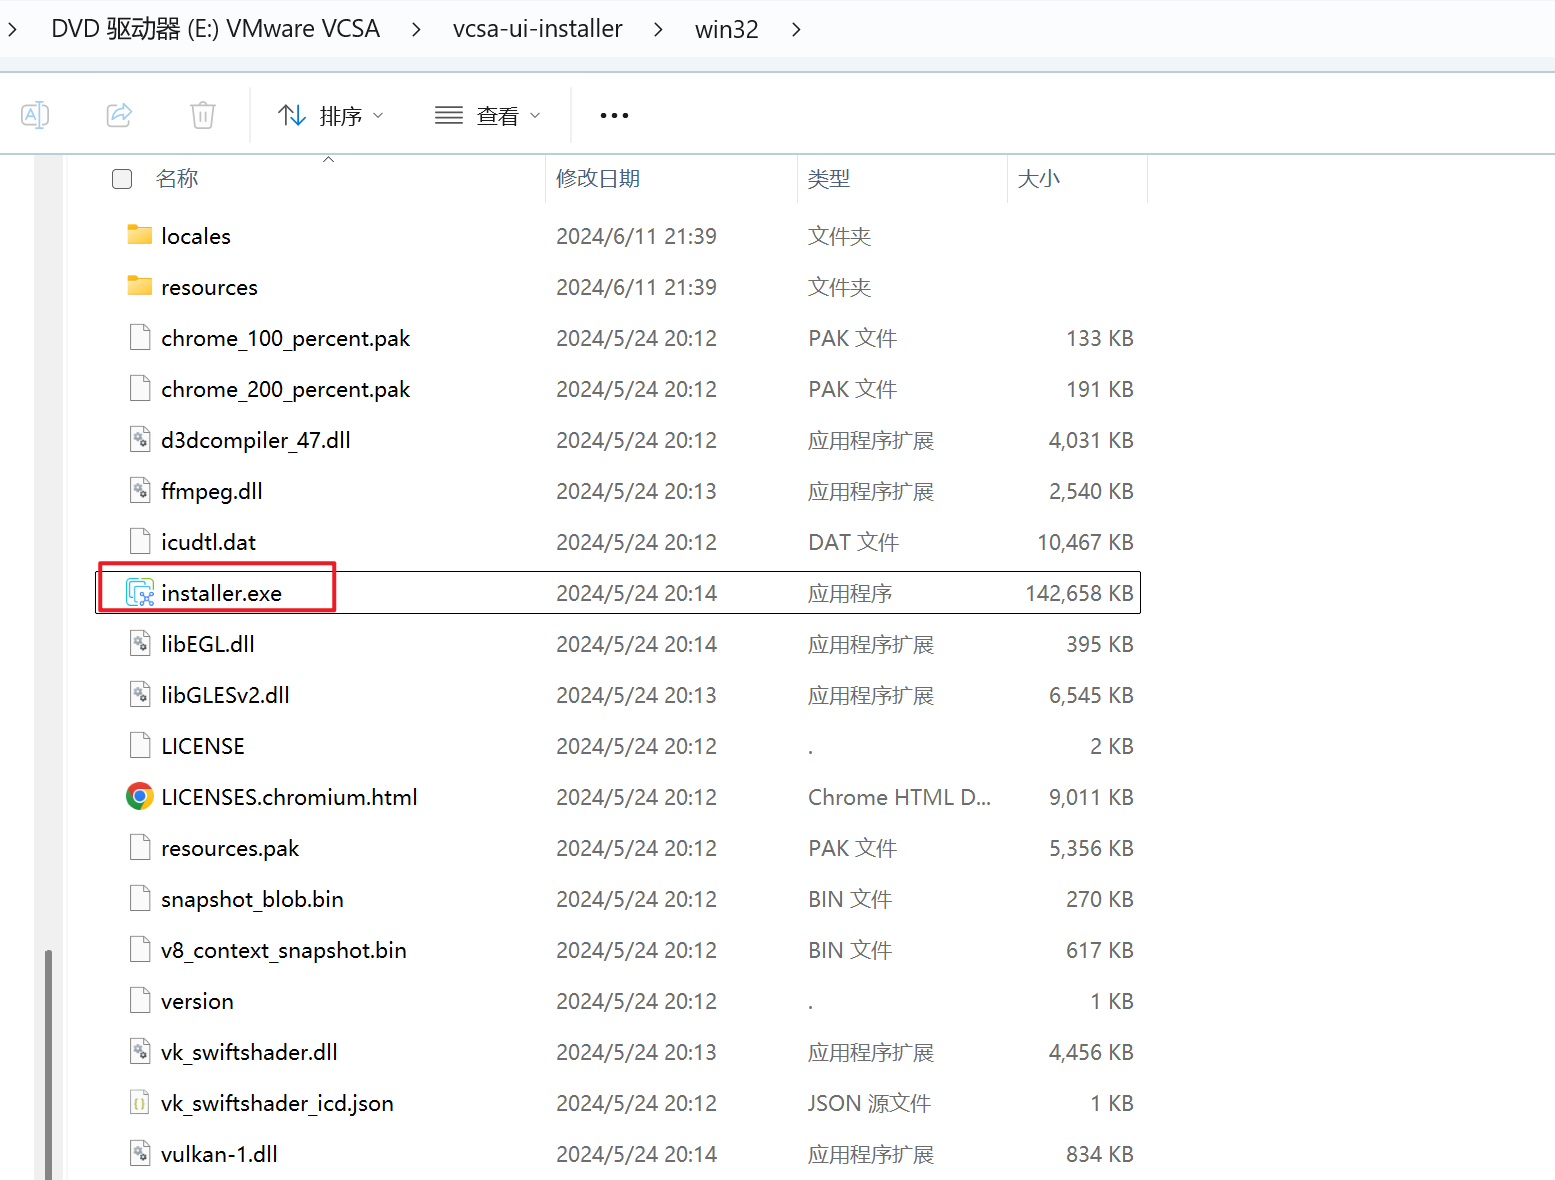Click the ffmpeg.dll file name
The image size is (1555, 1180).
coord(212,491)
